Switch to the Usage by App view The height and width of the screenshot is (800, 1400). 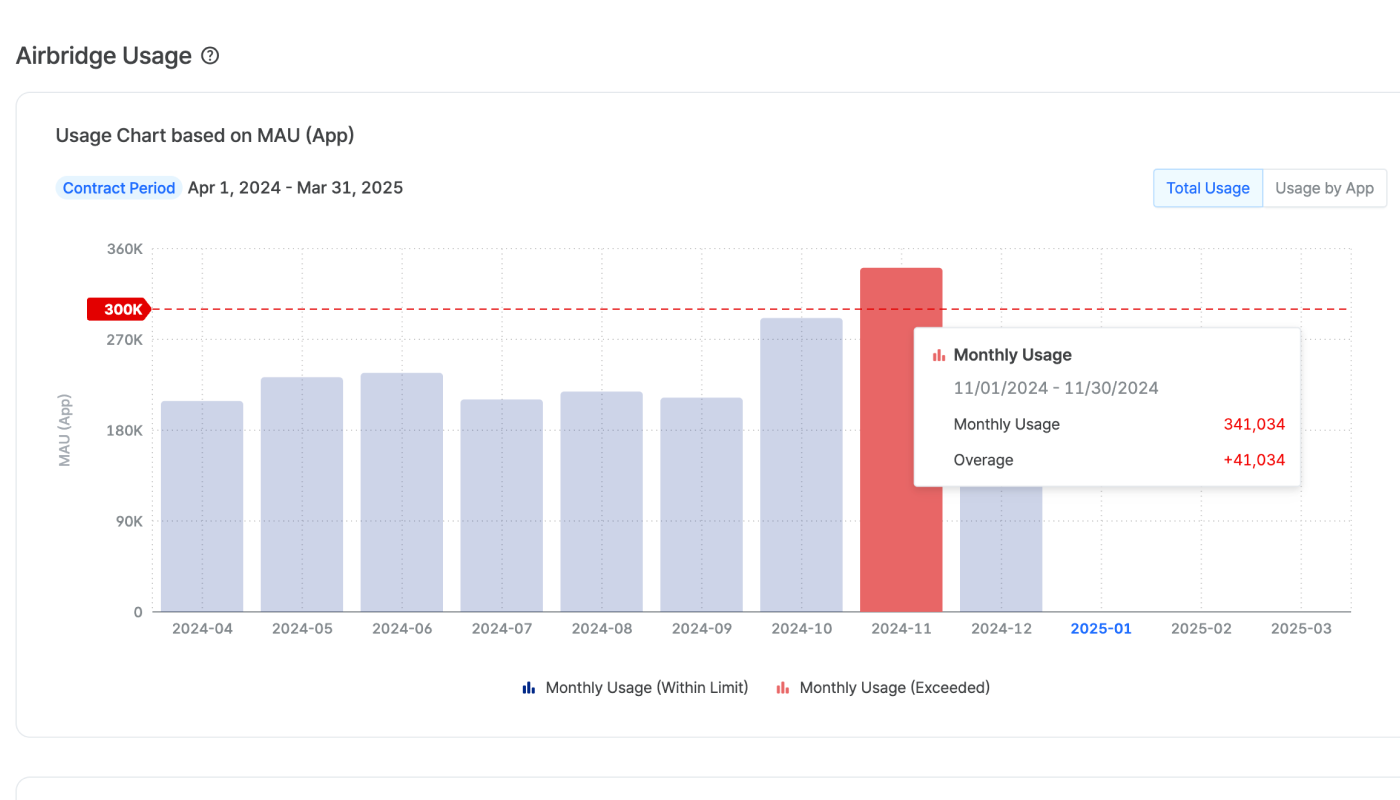tap(1325, 188)
